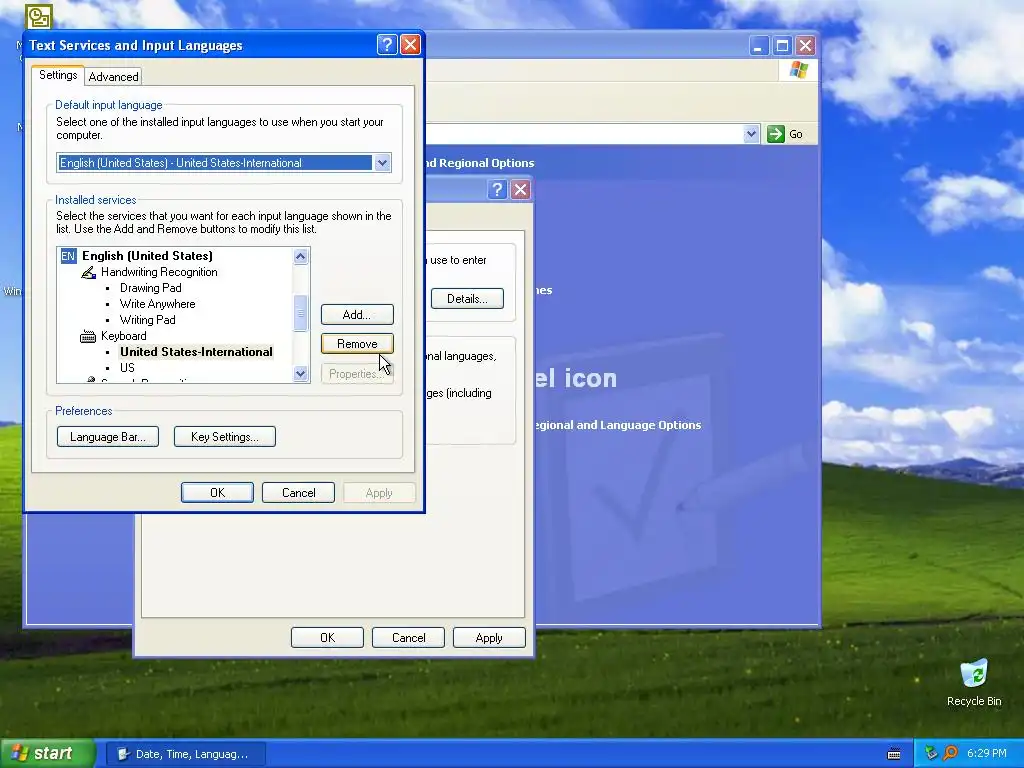Click the Windows flag logo in browser window
This screenshot has width=1024, height=768.
coord(798,70)
